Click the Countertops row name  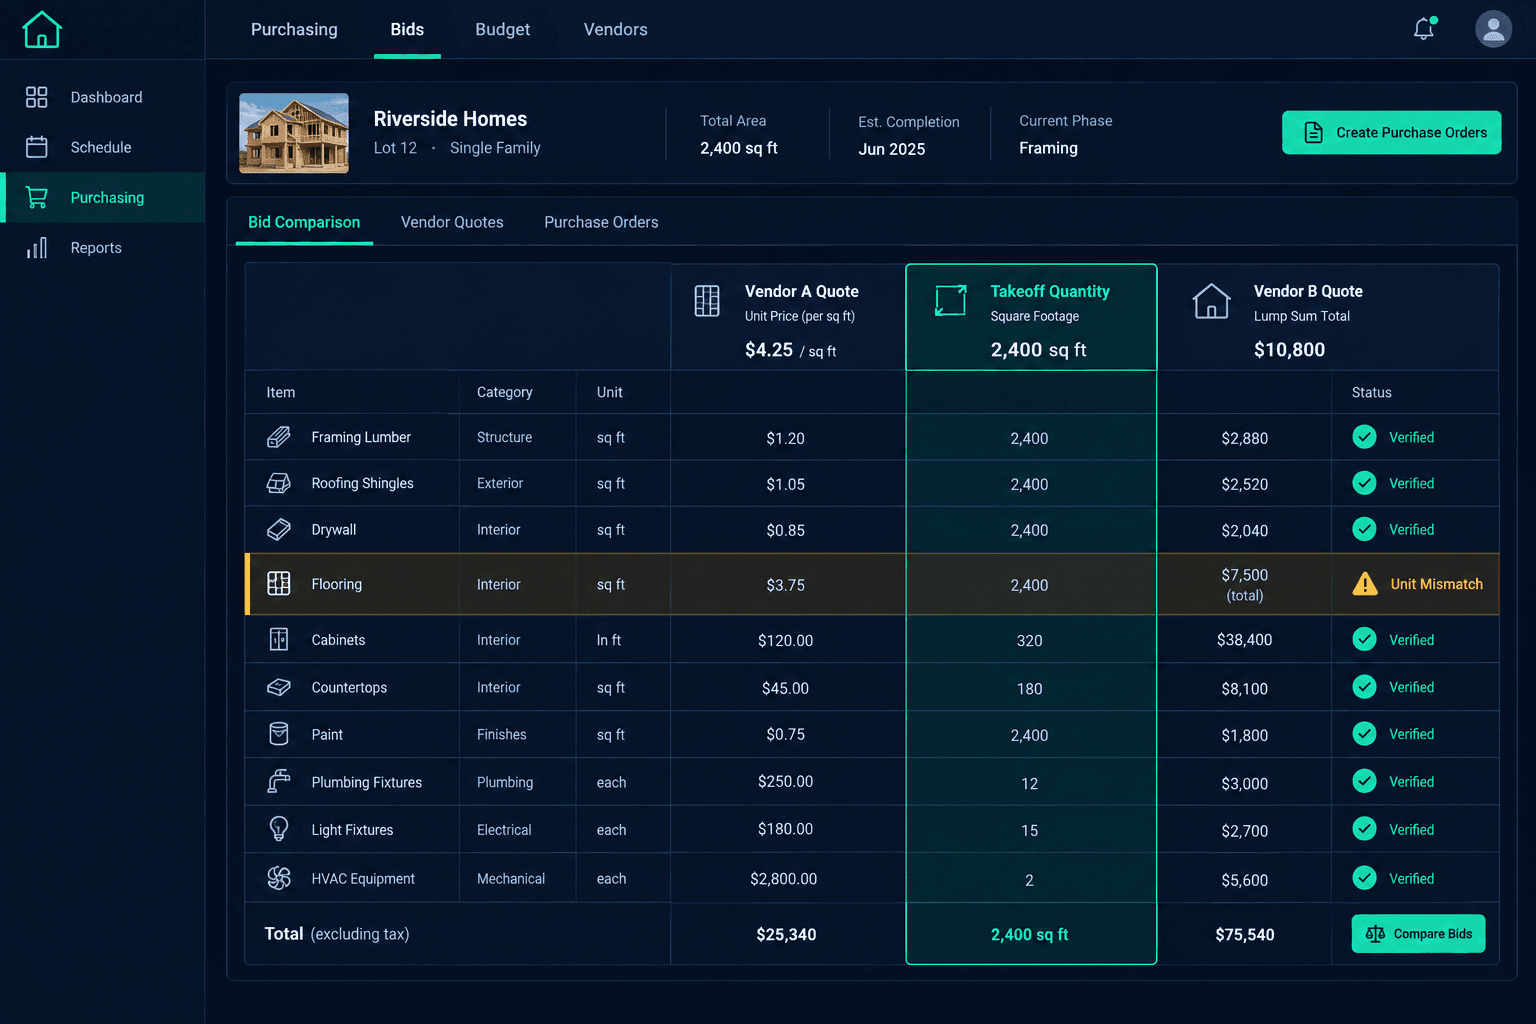coord(349,687)
